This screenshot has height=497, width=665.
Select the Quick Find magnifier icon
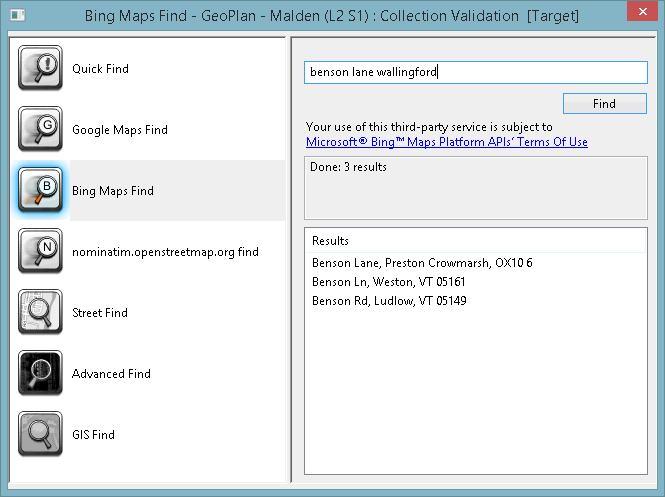tap(40, 68)
